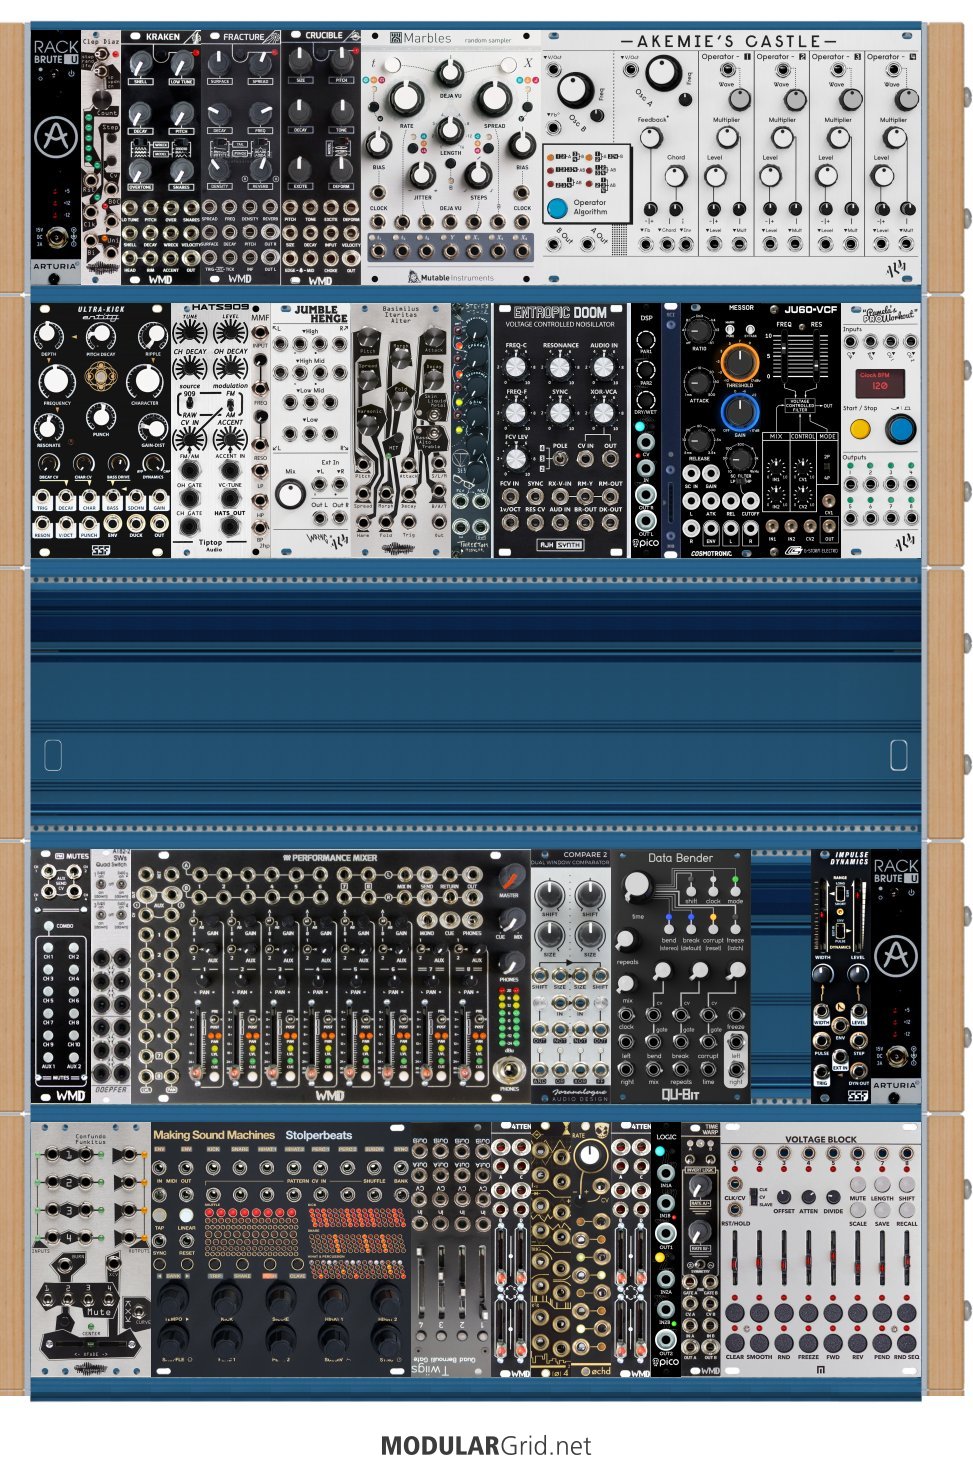This screenshot has height=1467, width=973.
Task: Click the Tune knob on Hats909
Action: click(x=190, y=333)
